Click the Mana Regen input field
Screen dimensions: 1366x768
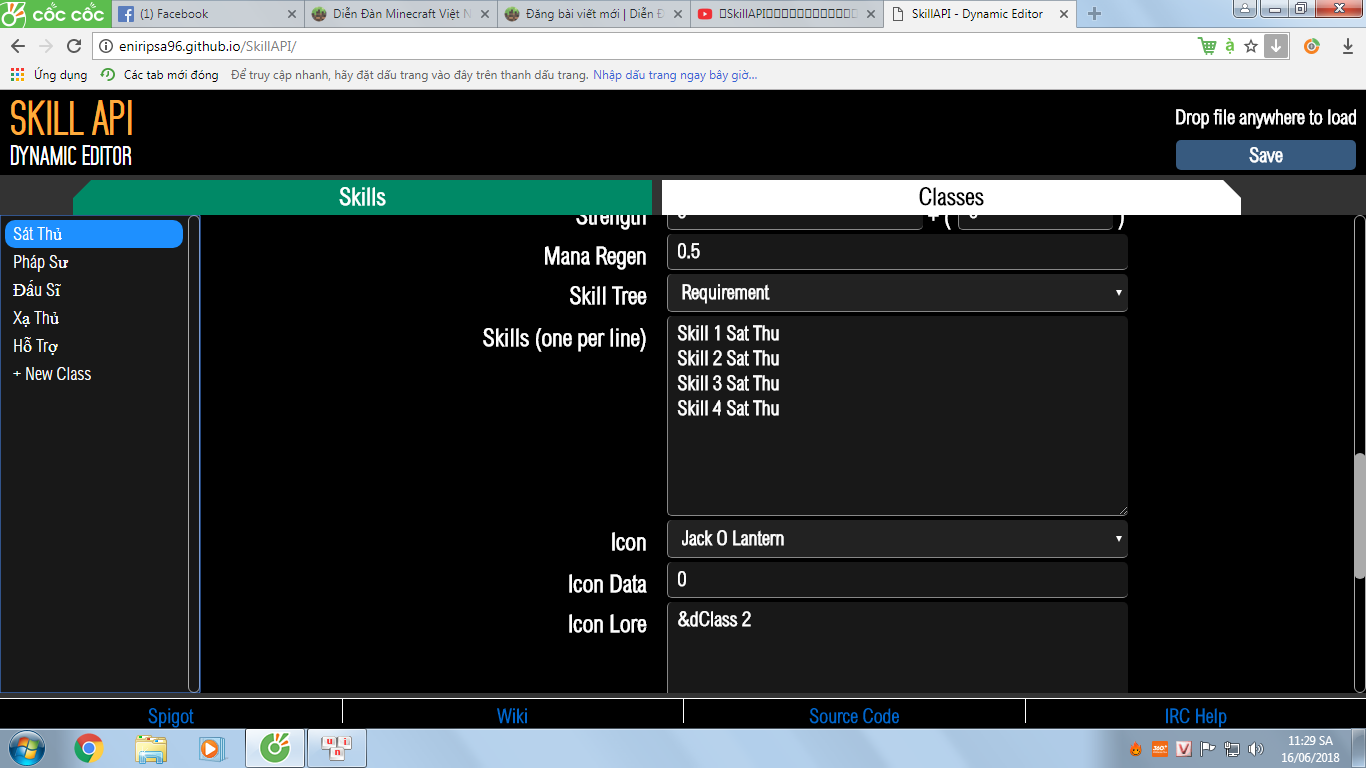click(x=897, y=252)
